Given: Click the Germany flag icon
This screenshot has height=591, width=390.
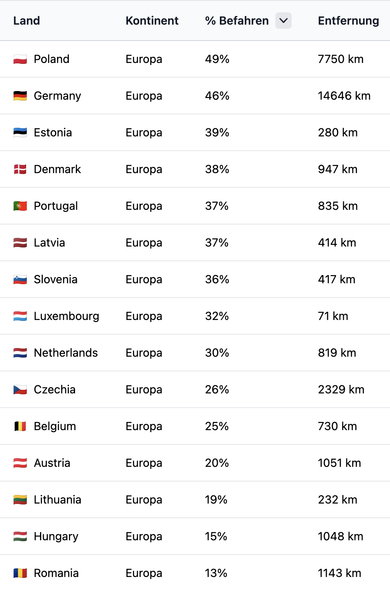Looking at the screenshot, I should (x=20, y=96).
